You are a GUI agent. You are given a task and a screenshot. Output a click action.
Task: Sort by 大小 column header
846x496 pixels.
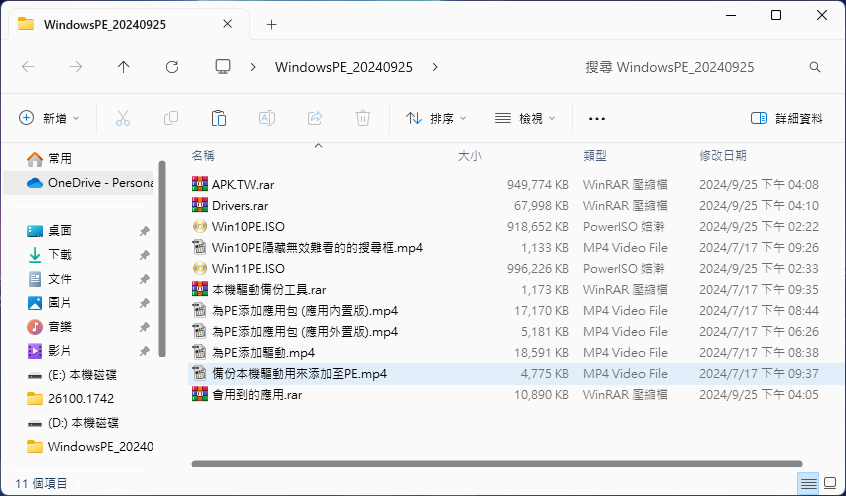(x=469, y=156)
